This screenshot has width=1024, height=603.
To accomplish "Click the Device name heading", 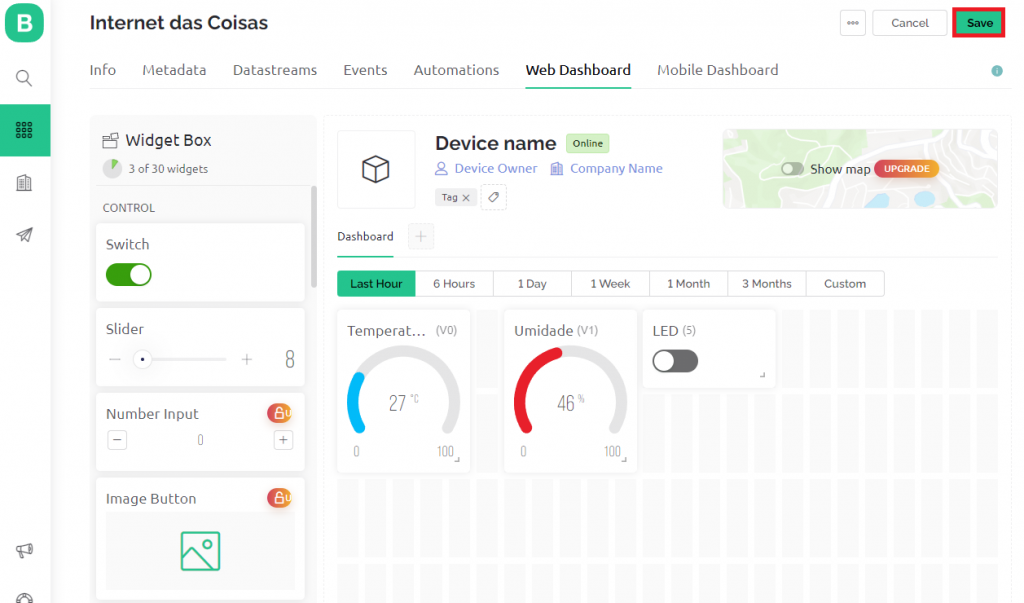I will (x=496, y=143).
